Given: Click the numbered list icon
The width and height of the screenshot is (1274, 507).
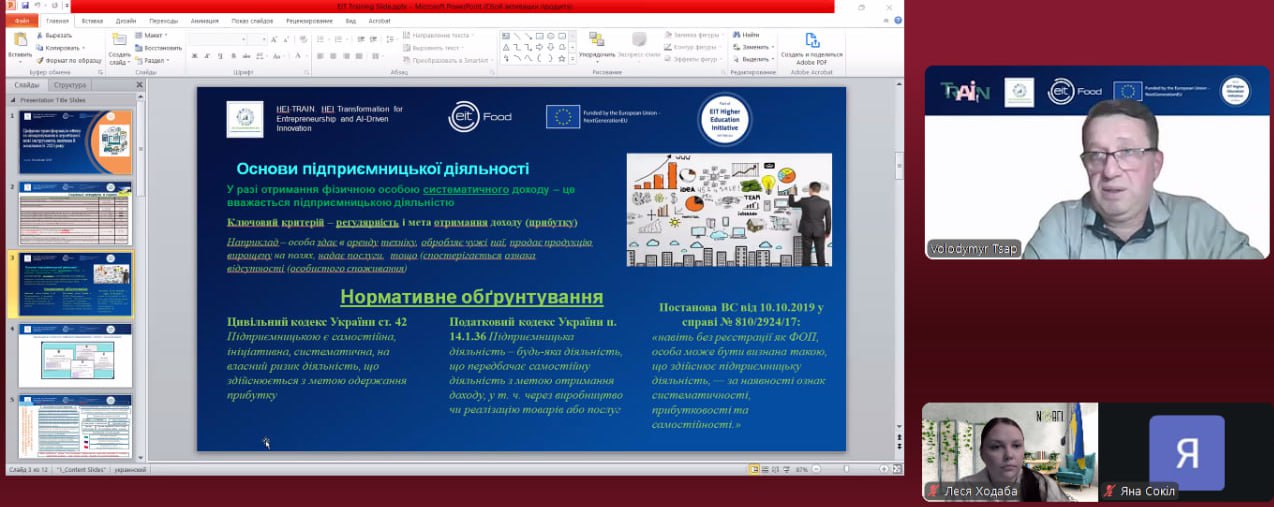Looking at the screenshot, I should coord(338,39).
